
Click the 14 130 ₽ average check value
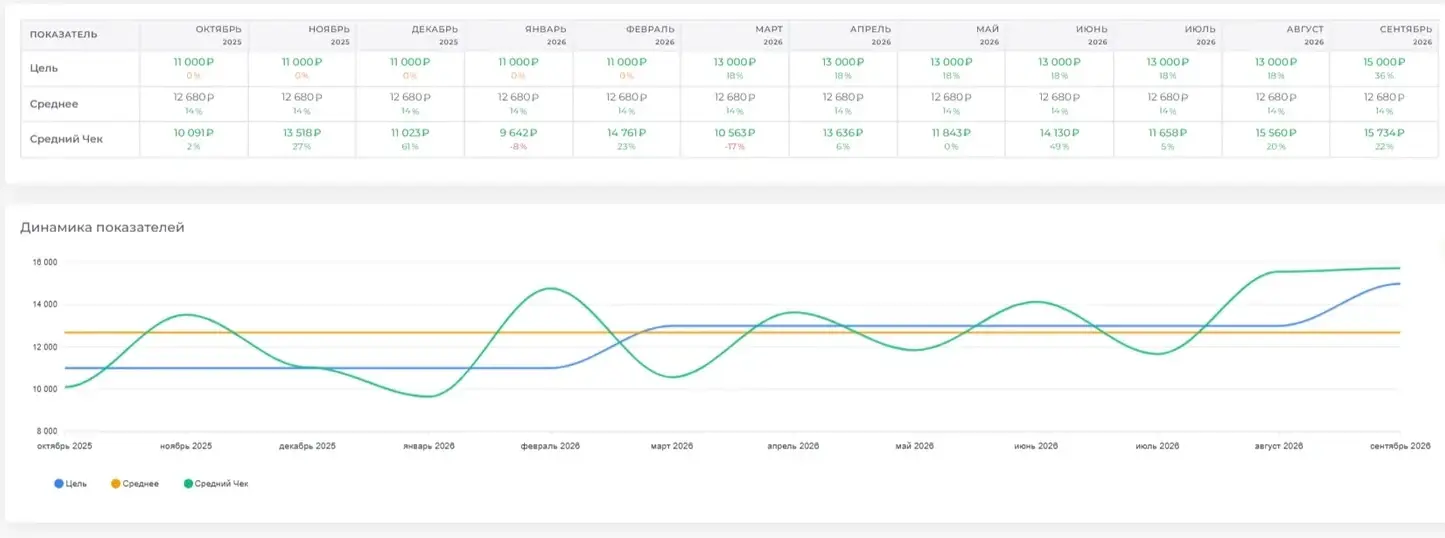1059,133
